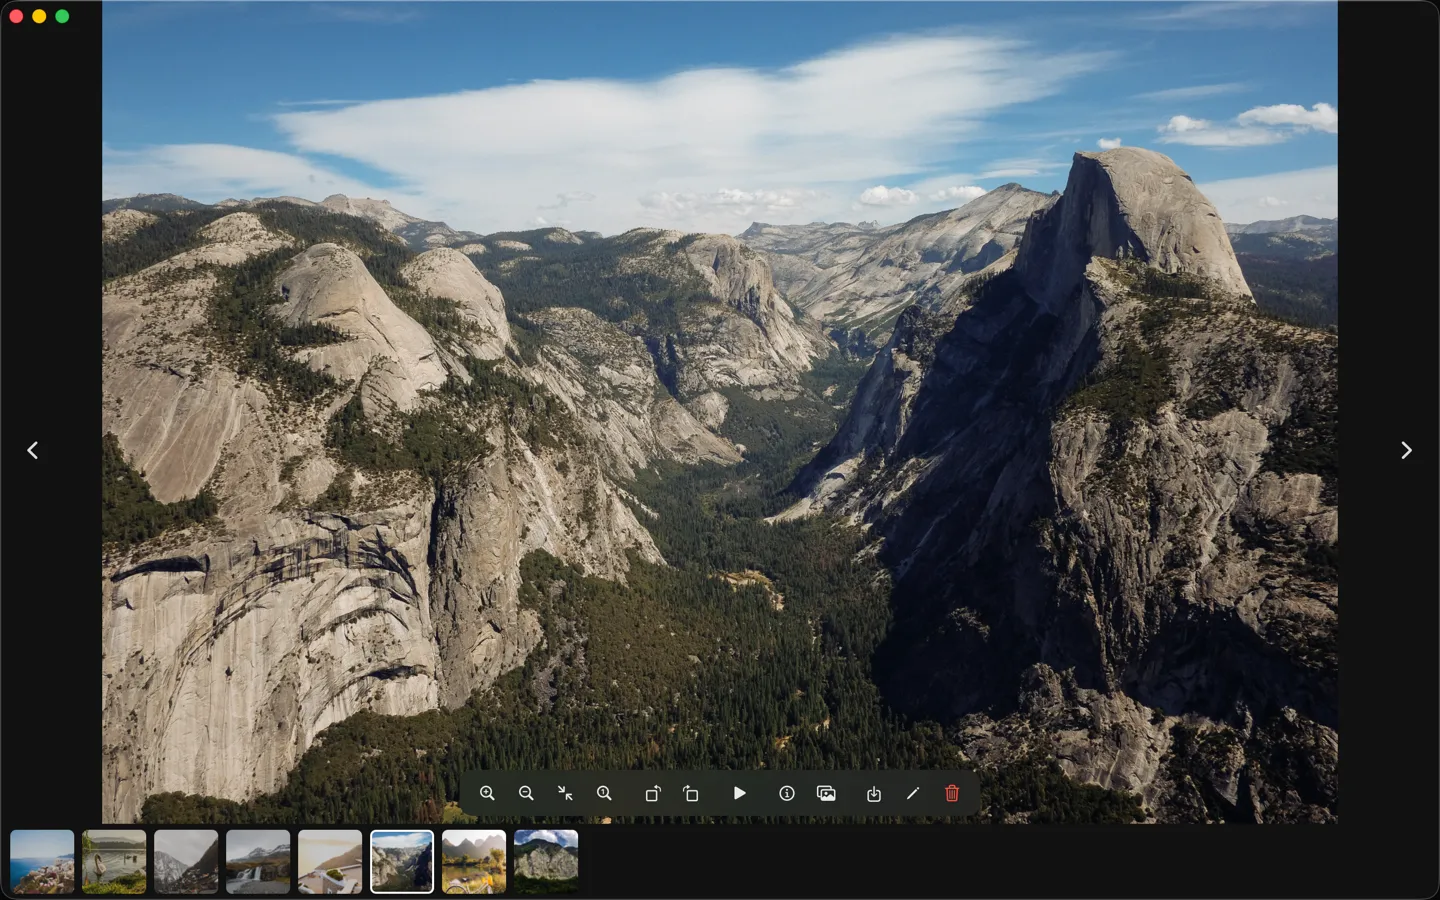Toggle the photo gallery strip icon

click(x=826, y=793)
